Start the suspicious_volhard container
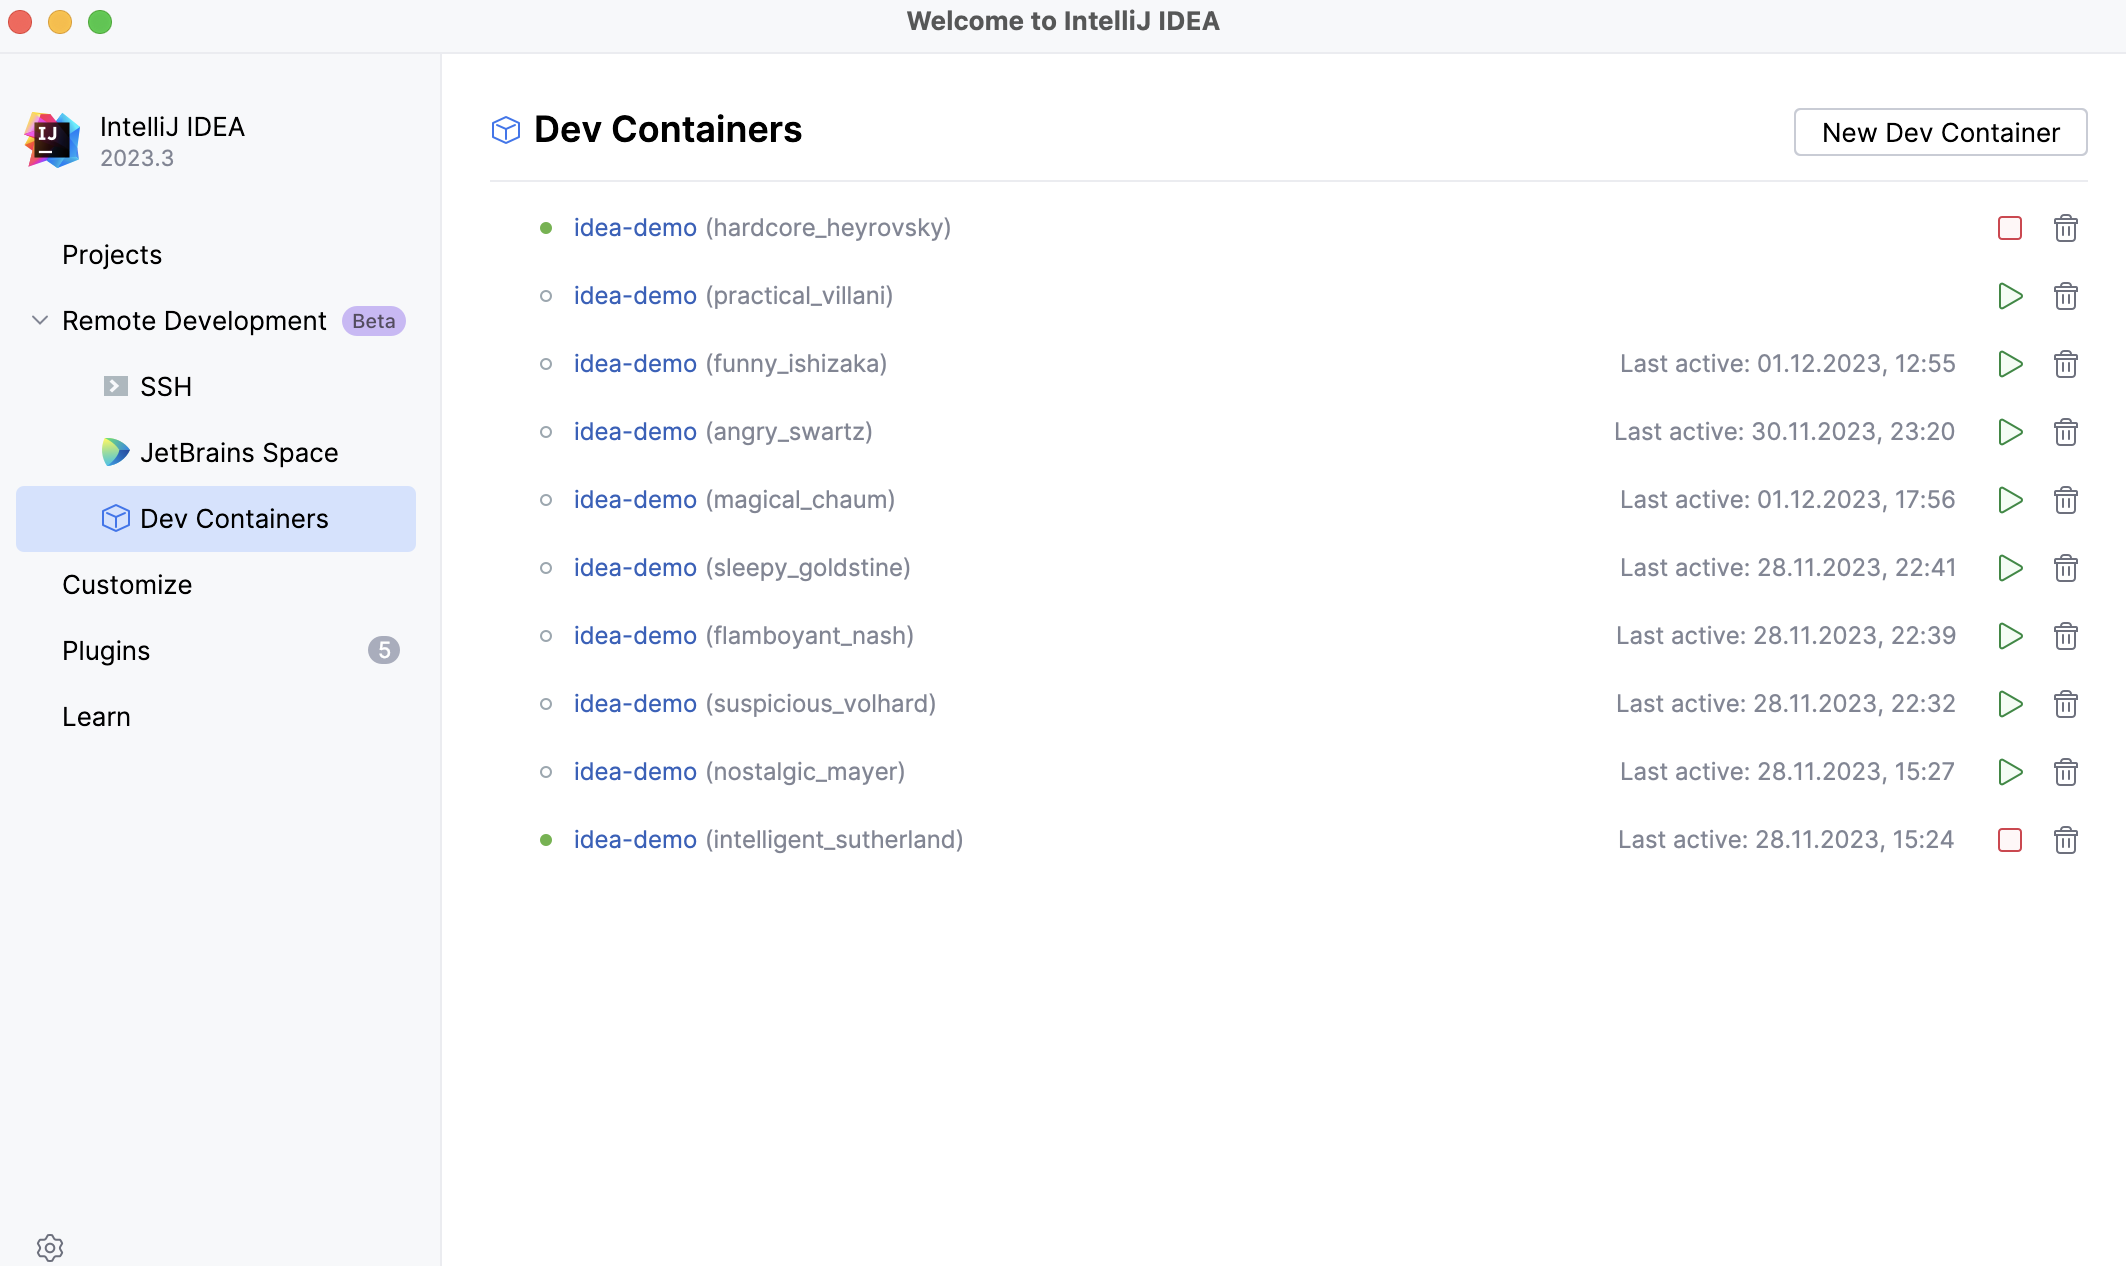2126x1266 pixels. tap(2010, 704)
